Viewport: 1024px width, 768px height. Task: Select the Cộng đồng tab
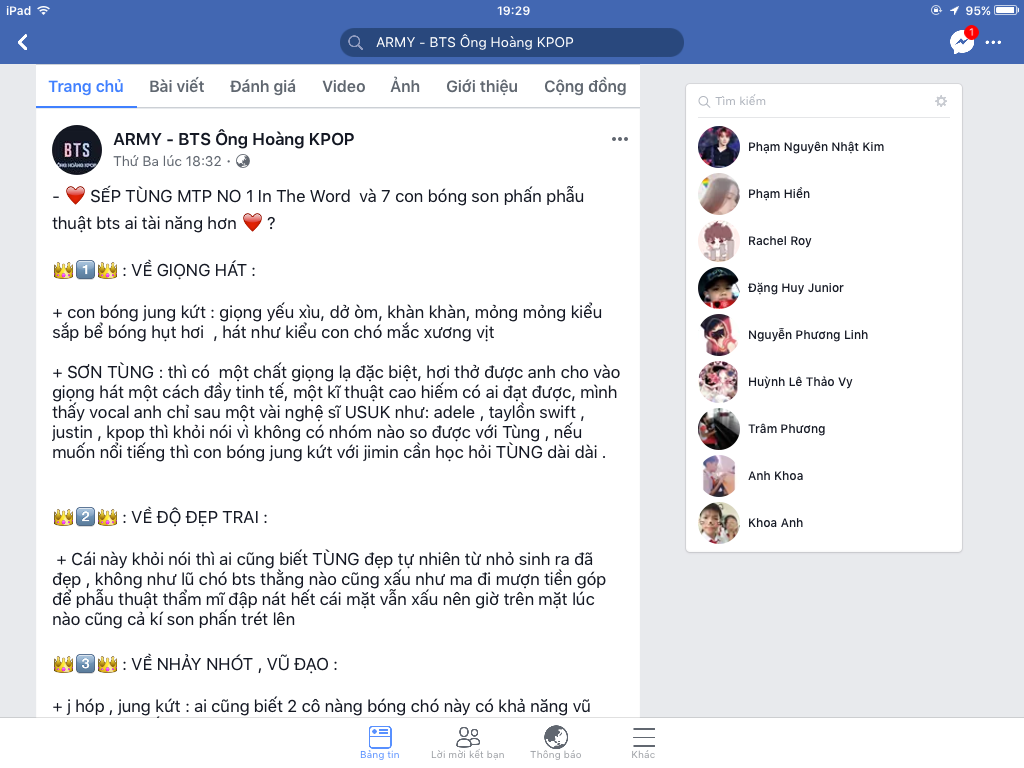pos(585,86)
